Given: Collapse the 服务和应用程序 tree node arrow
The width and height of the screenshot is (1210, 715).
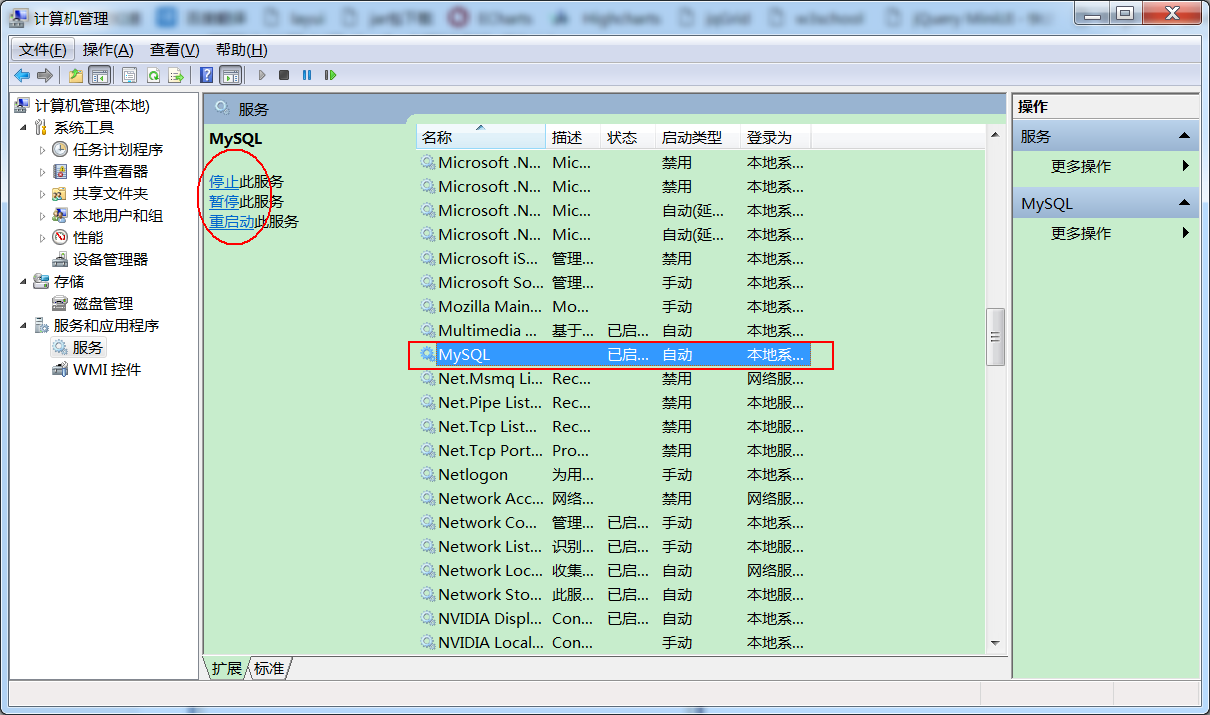Looking at the screenshot, I should (23, 325).
